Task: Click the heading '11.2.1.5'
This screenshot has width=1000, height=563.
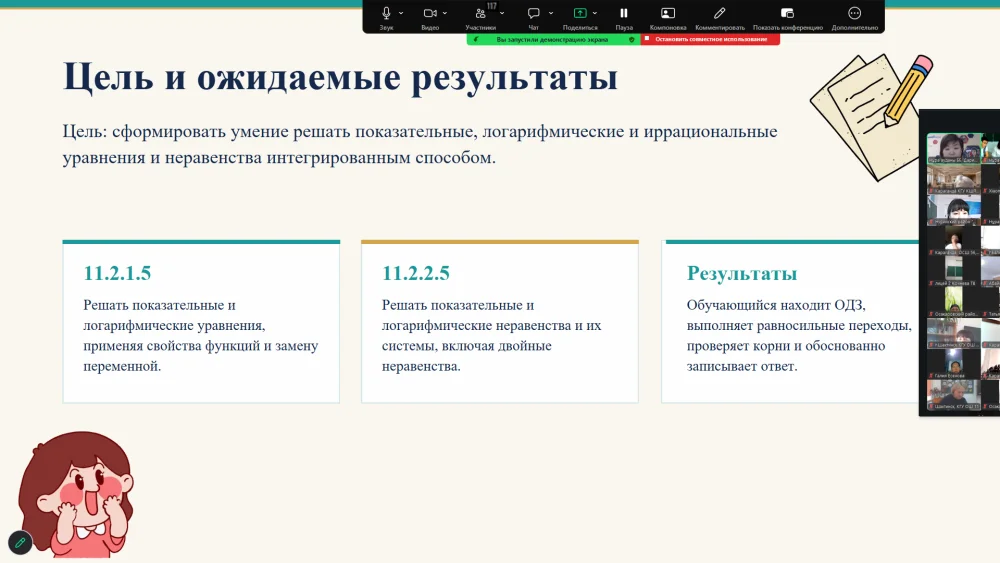Action: click(117, 273)
